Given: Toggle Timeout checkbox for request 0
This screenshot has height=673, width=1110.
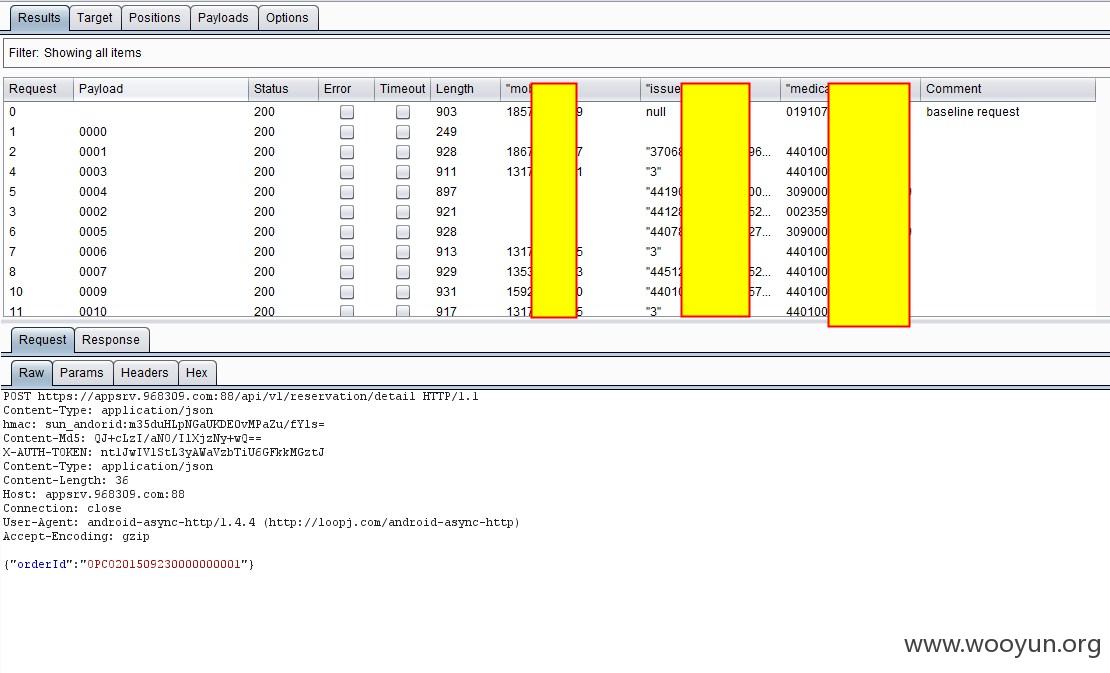Looking at the screenshot, I should pyautogui.click(x=403, y=112).
